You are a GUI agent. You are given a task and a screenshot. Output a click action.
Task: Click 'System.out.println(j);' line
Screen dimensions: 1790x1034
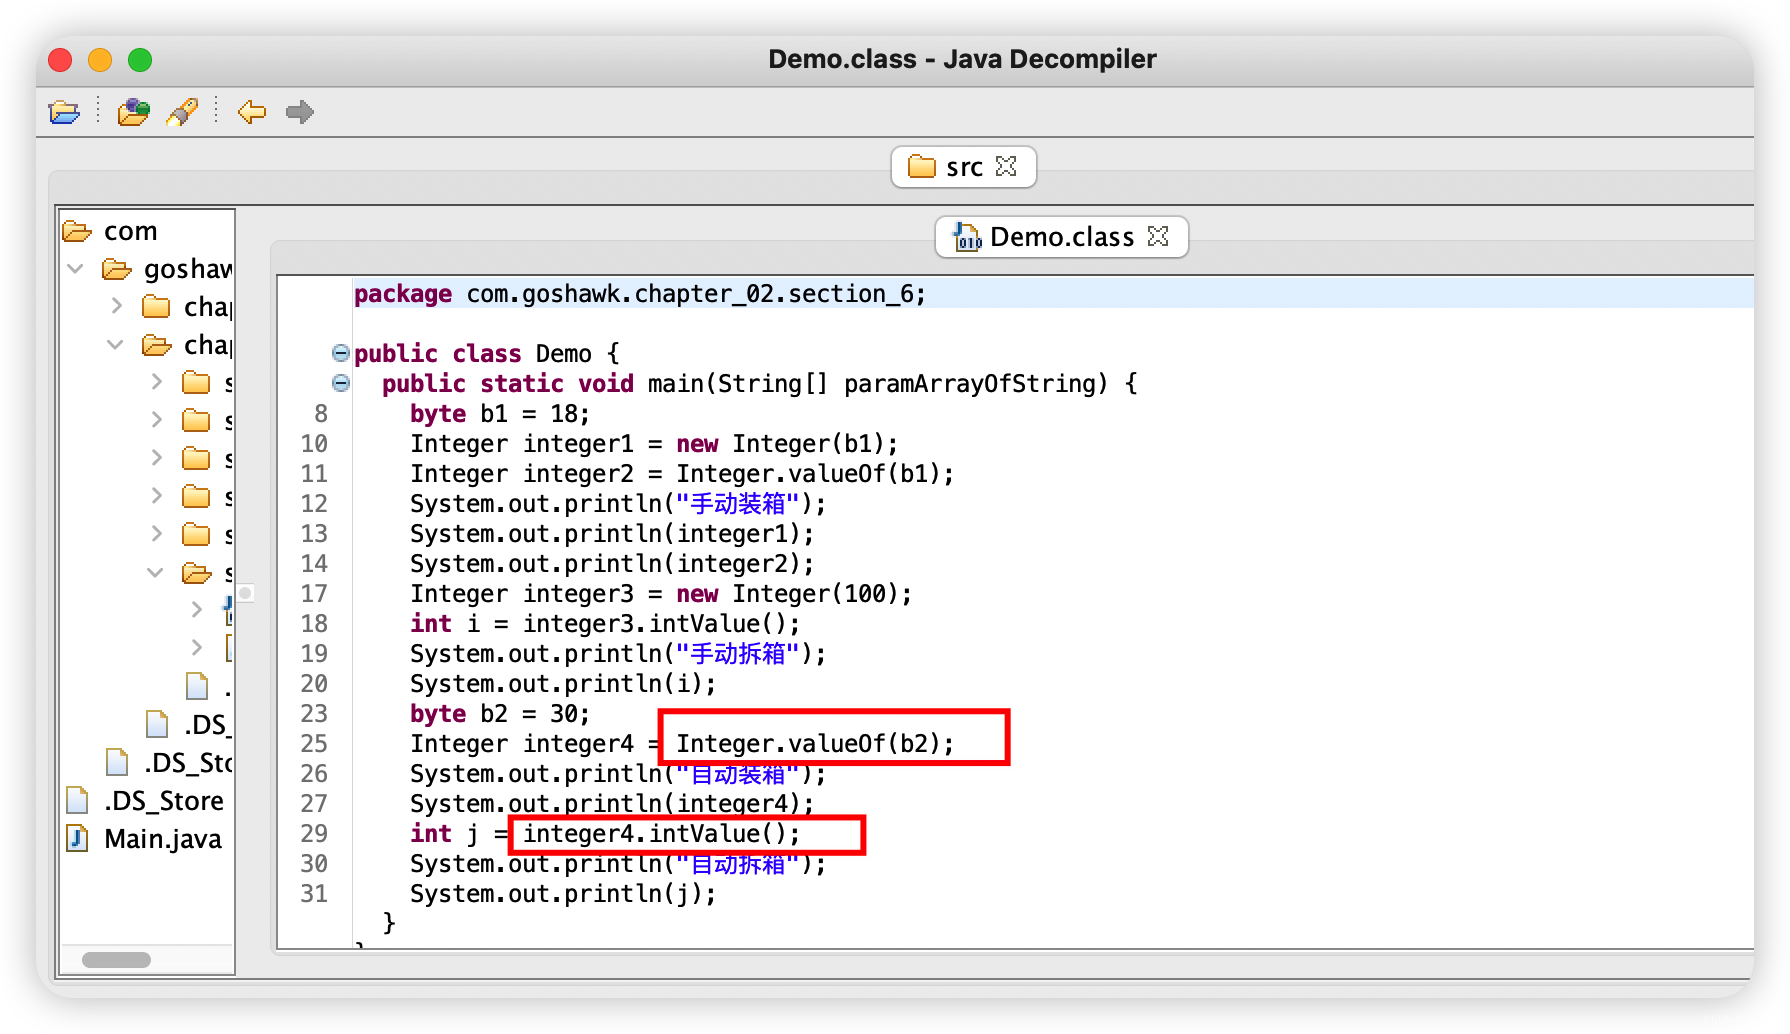[563, 894]
